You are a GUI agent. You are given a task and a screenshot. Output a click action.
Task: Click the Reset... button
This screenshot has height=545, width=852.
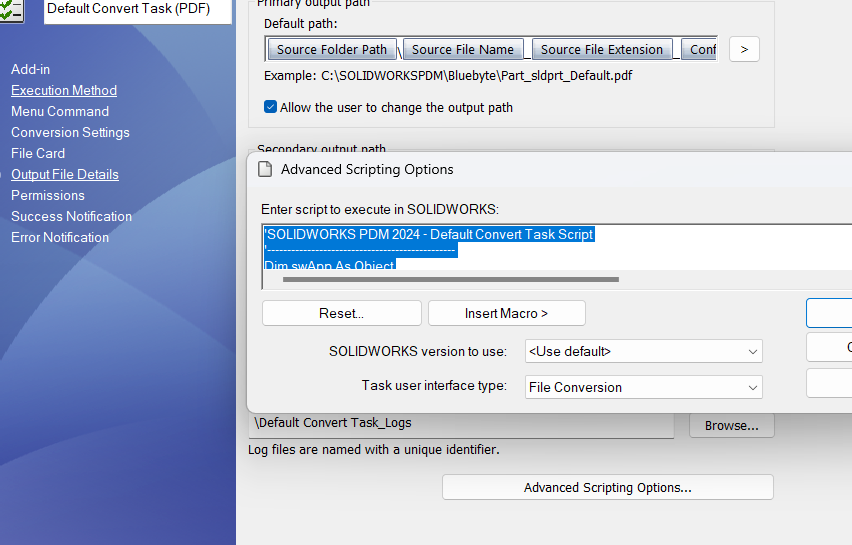(x=342, y=314)
